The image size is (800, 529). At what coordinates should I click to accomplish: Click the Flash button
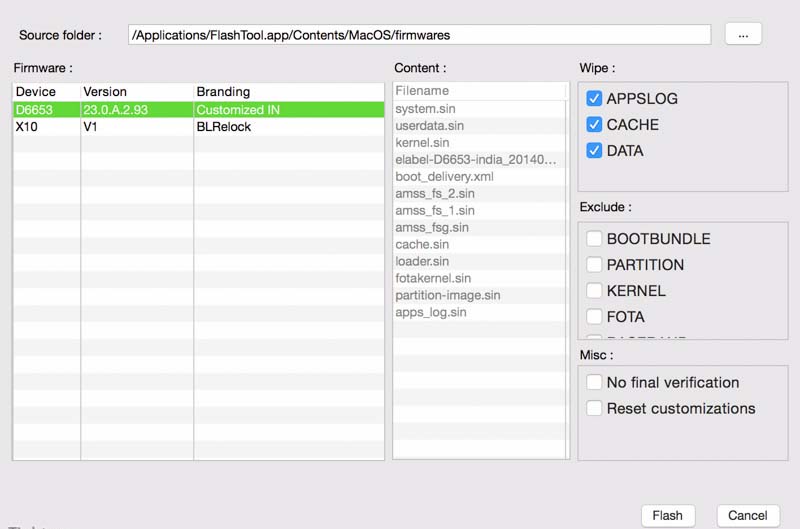667,516
